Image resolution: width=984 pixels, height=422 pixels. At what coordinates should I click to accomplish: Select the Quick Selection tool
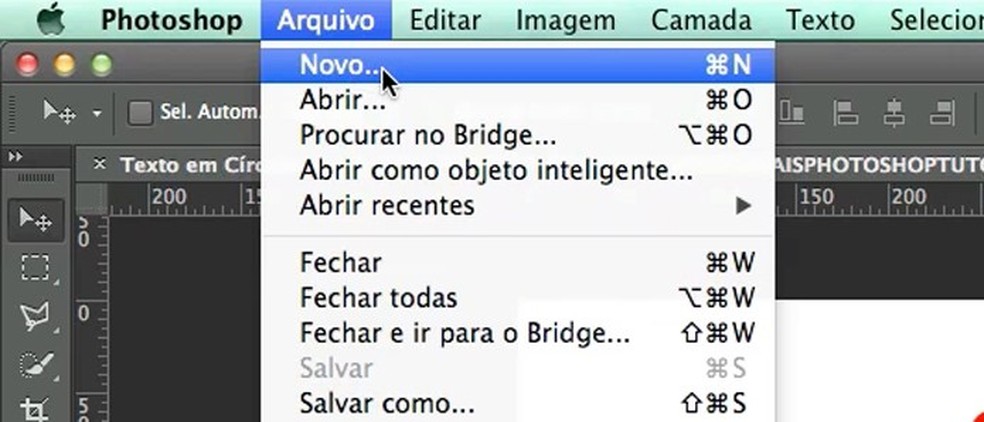tap(36, 363)
